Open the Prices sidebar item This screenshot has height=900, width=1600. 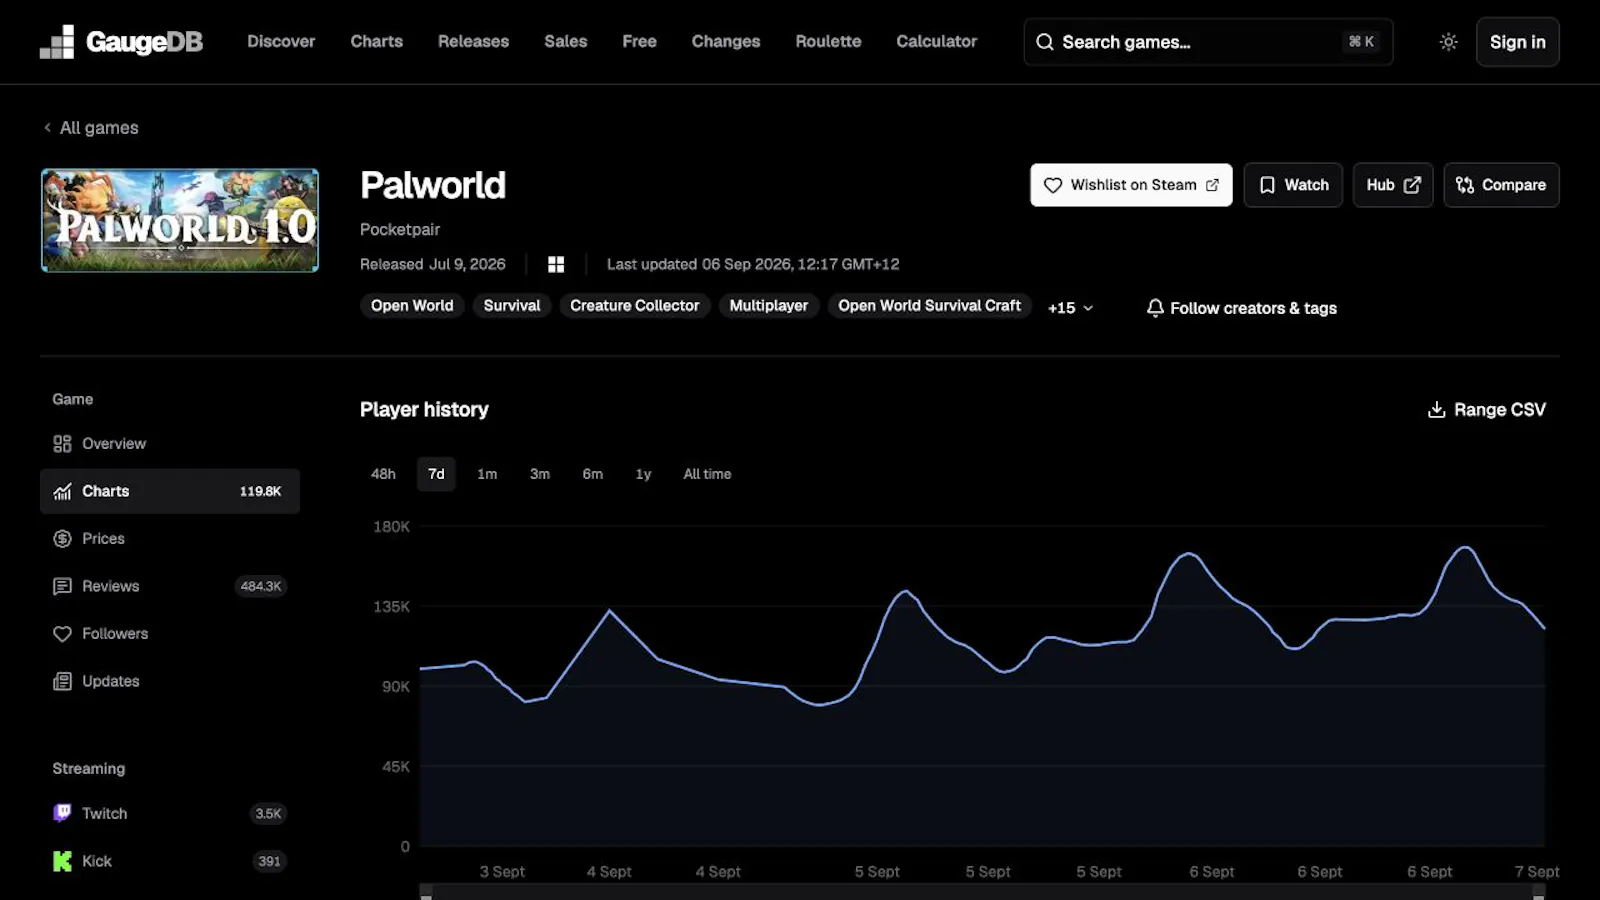point(170,539)
